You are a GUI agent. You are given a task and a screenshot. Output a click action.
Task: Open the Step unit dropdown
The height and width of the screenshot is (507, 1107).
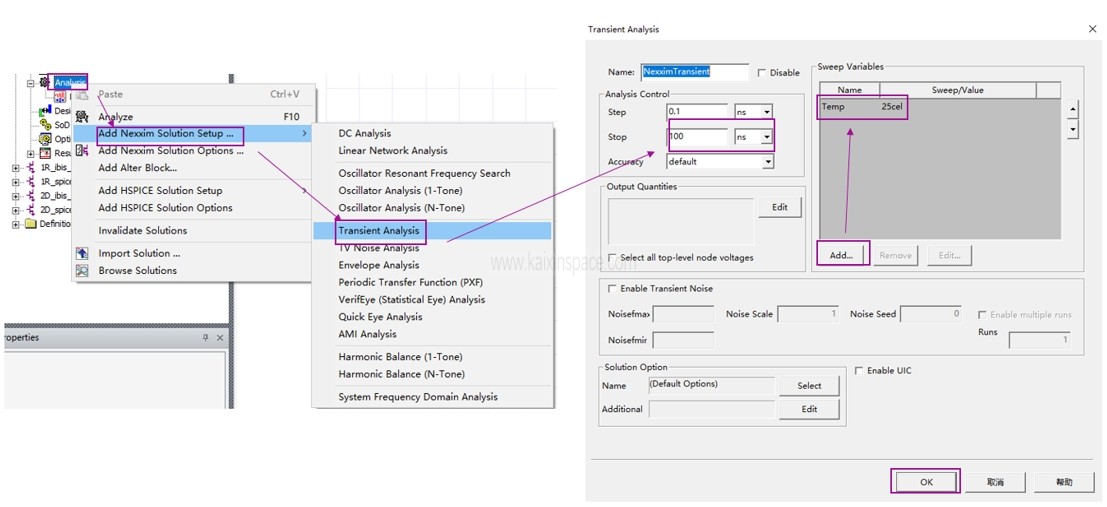click(766, 112)
